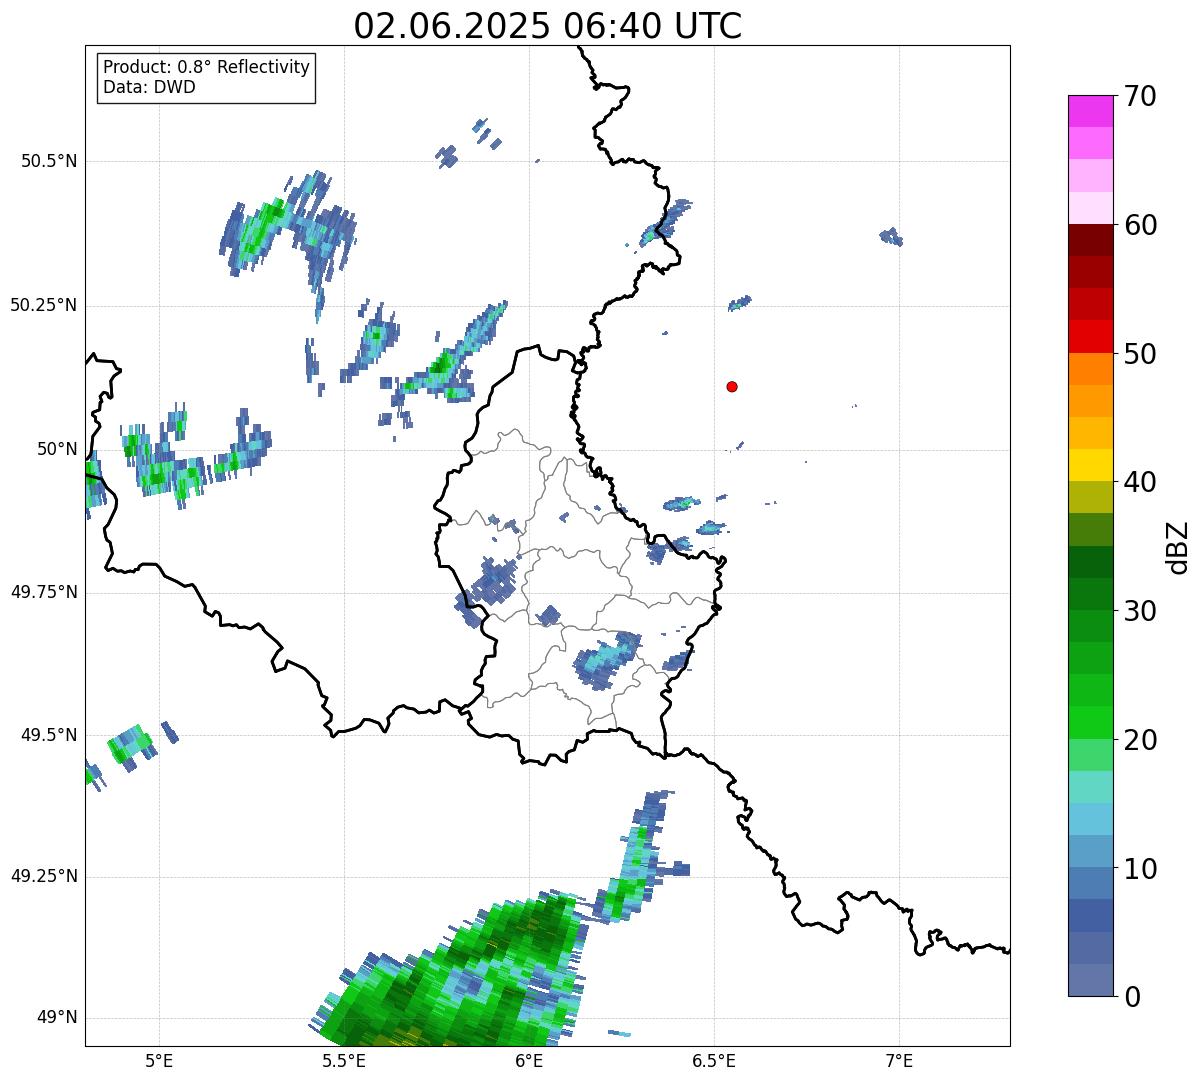The width and height of the screenshot is (1202, 1081).
Task: Click the 30 tick on colorbar
Action: coord(1141,611)
